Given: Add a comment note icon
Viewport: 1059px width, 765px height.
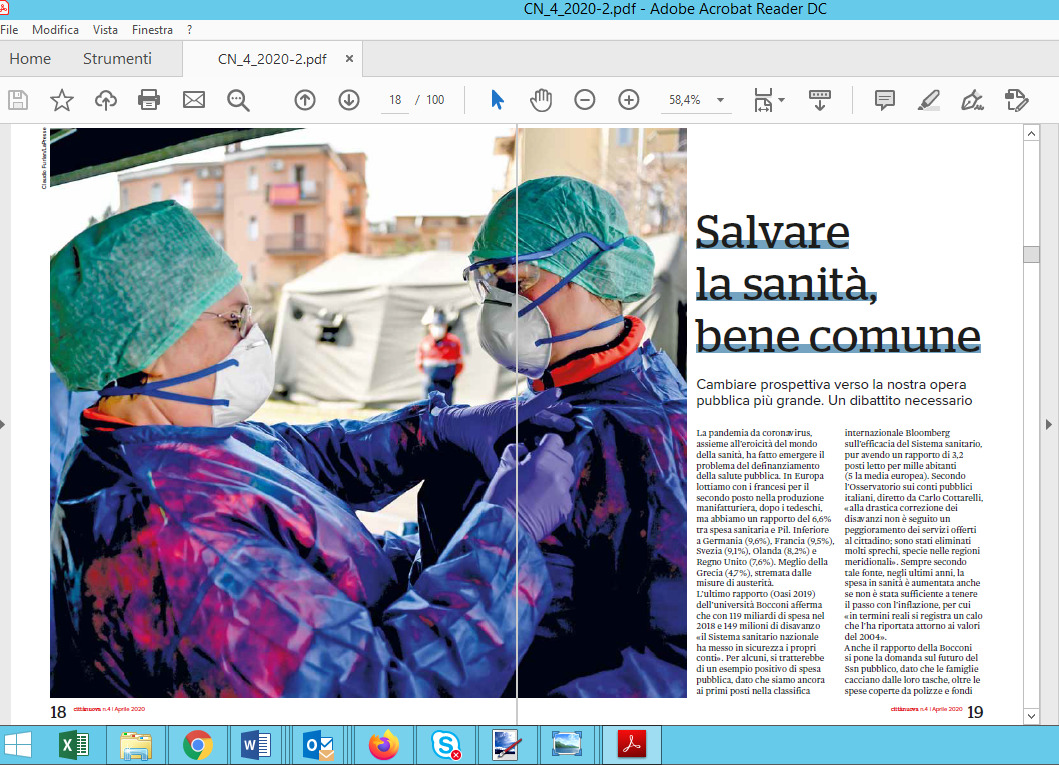Looking at the screenshot, I should tap(884, 99).
